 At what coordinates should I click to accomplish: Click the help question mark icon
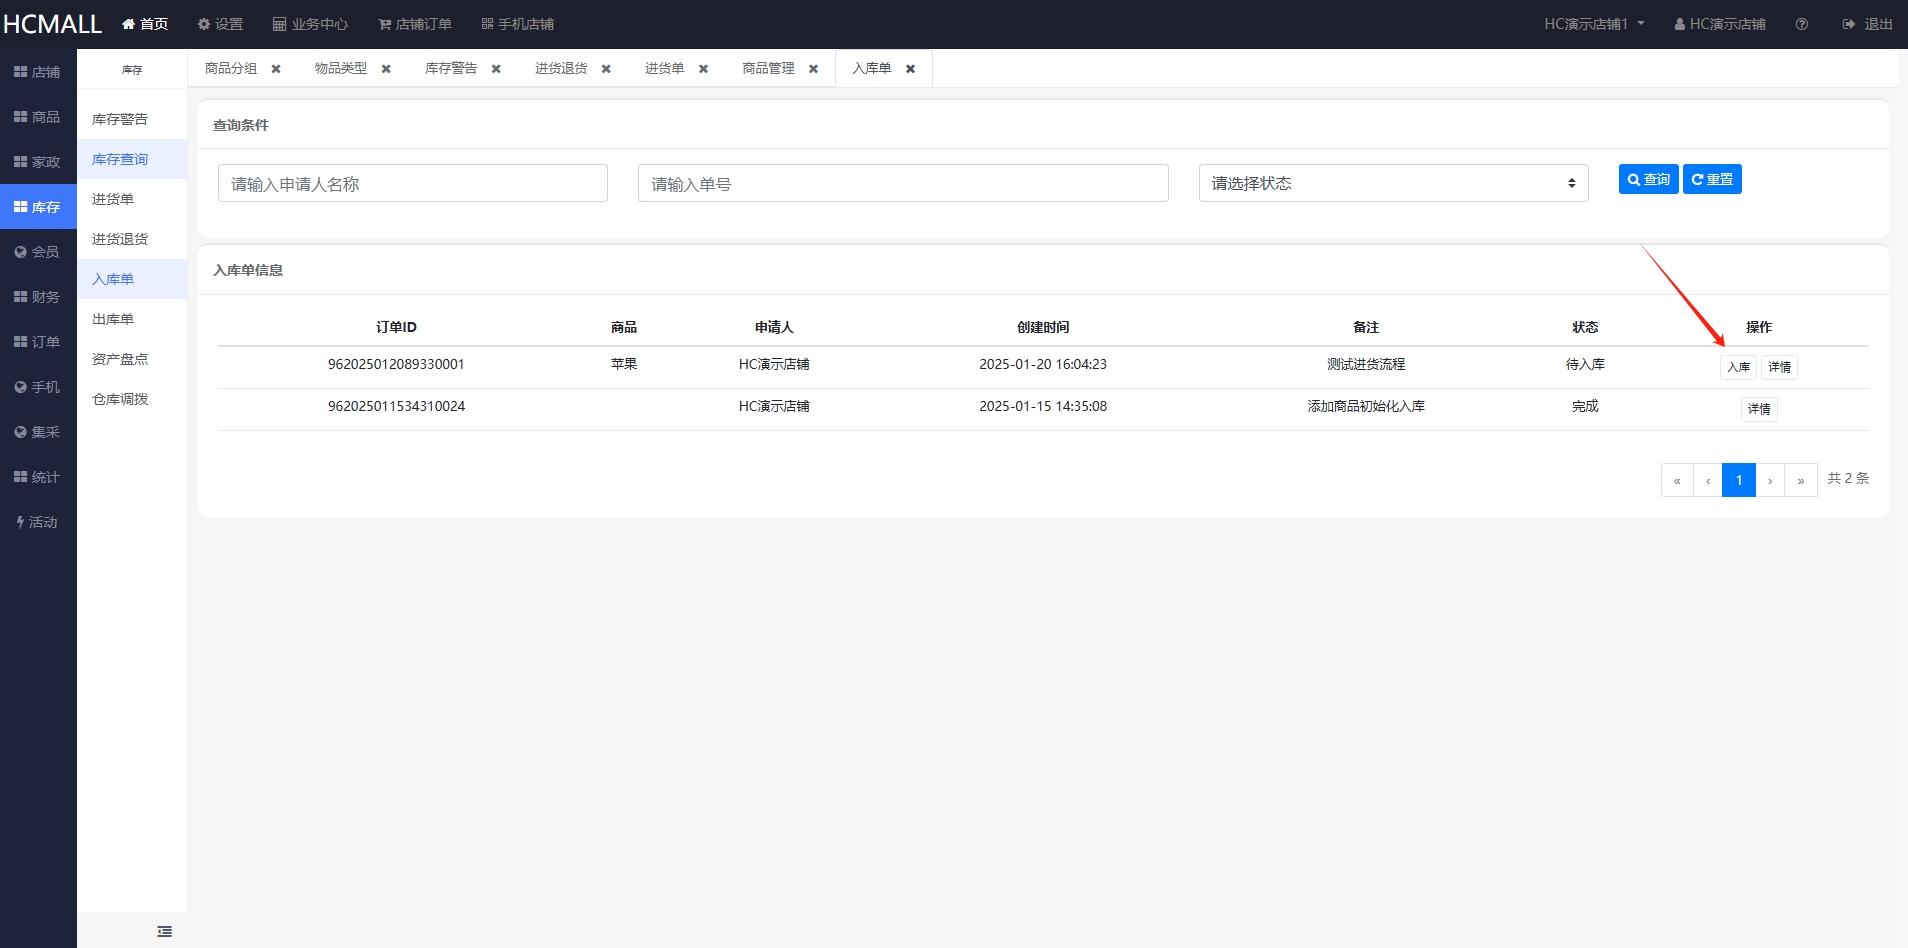1801,24
